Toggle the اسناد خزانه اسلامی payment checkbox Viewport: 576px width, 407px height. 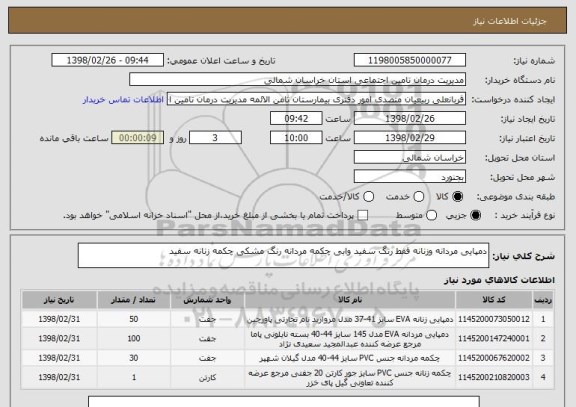(x=363, y=216)
